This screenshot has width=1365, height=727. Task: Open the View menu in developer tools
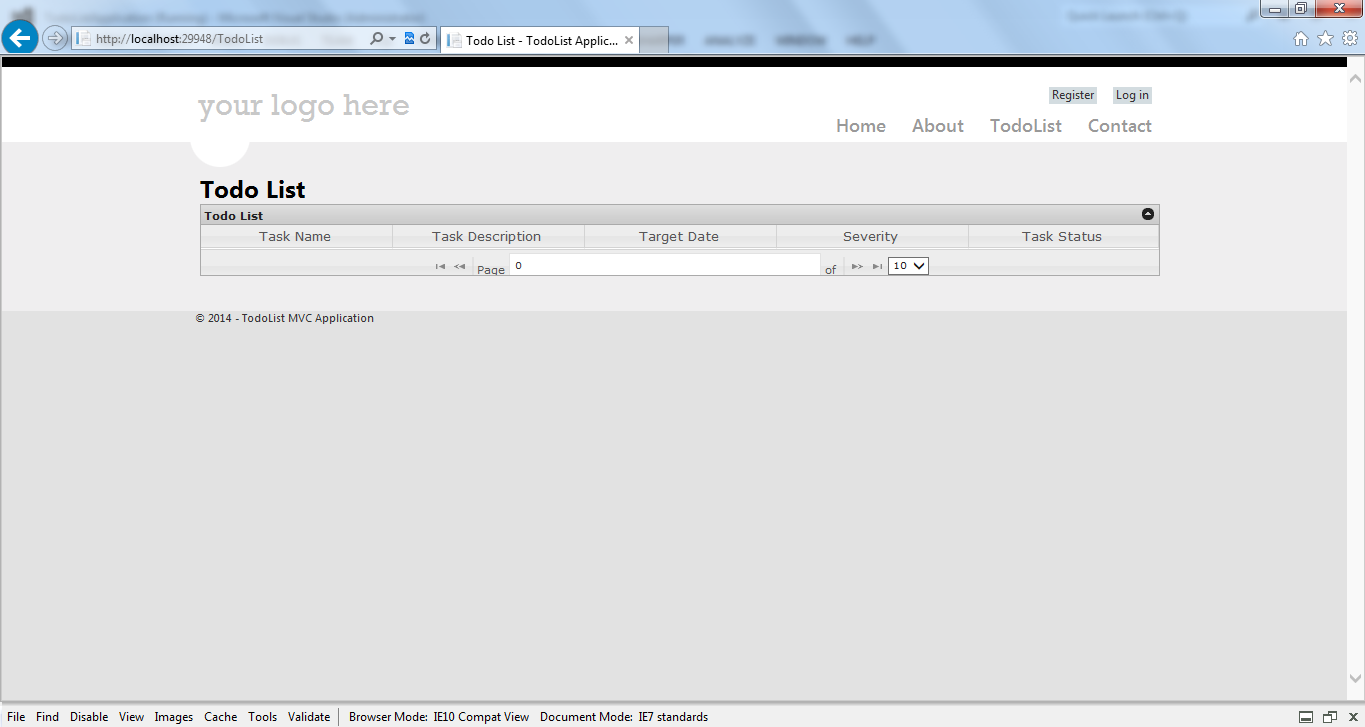tap(131, 717)
